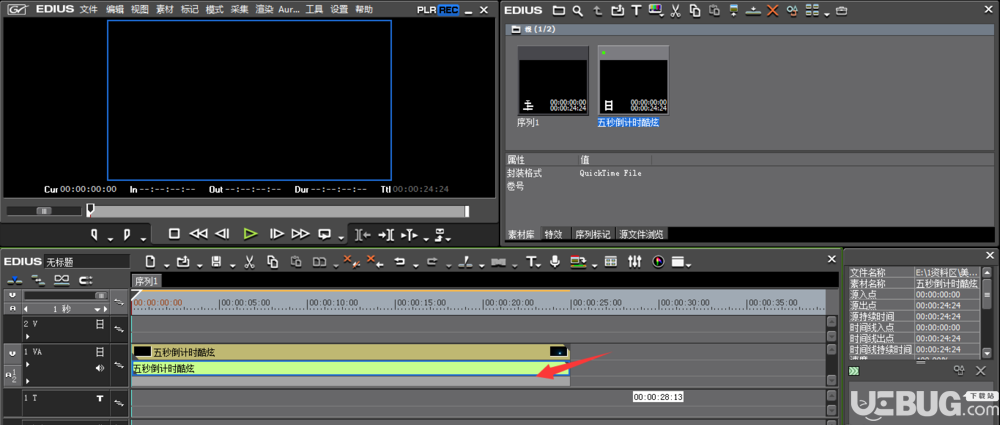
Task: Show the clip in player icon
Action: pos(734,10)
